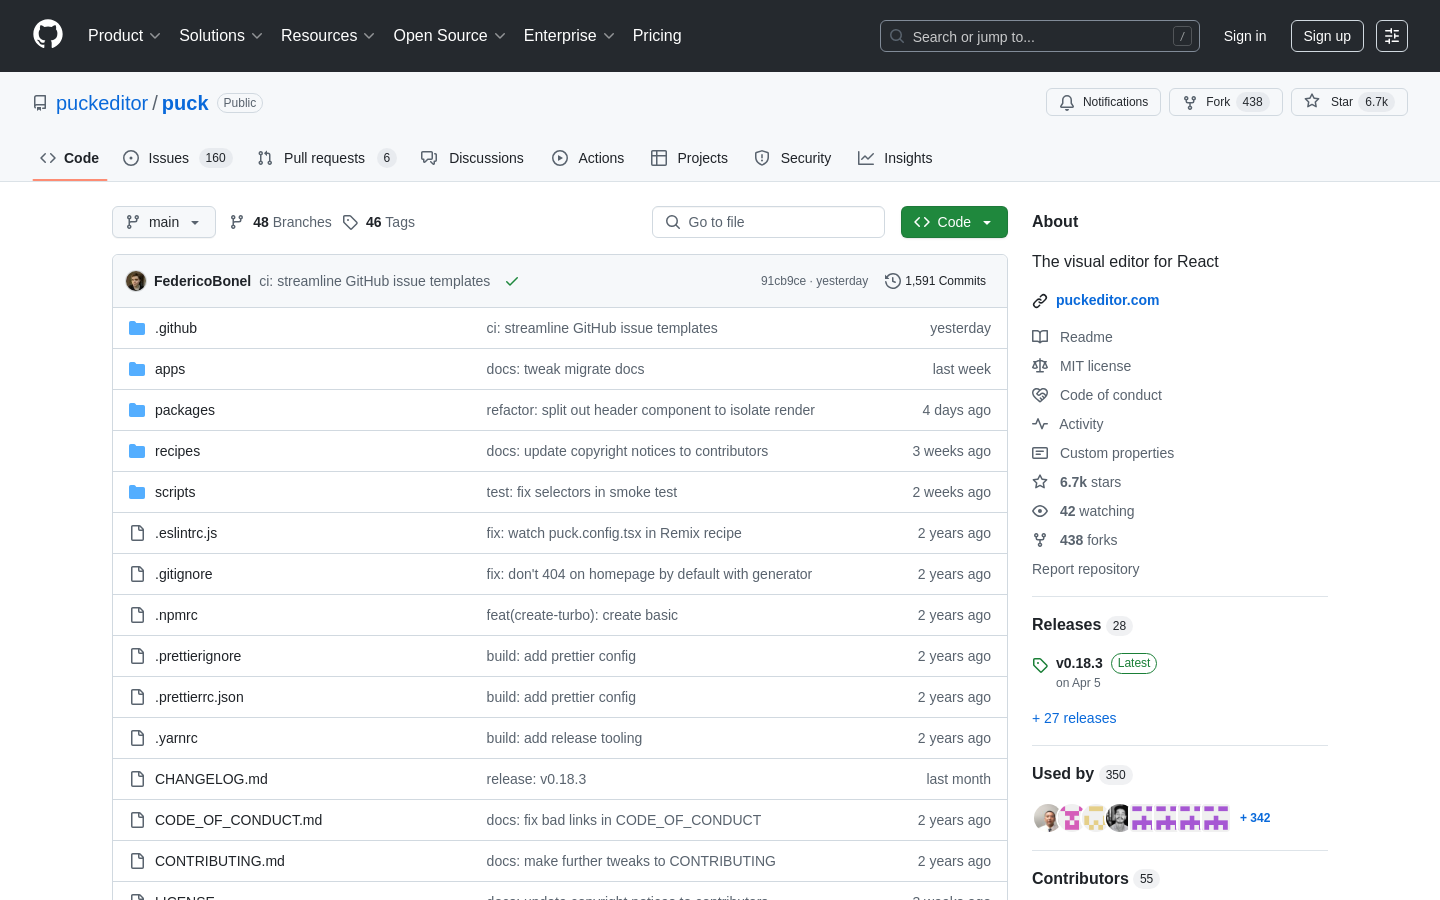Expand the Open Source menu
This screenshot has height=900, width=1440.
[x=450, y=36]
